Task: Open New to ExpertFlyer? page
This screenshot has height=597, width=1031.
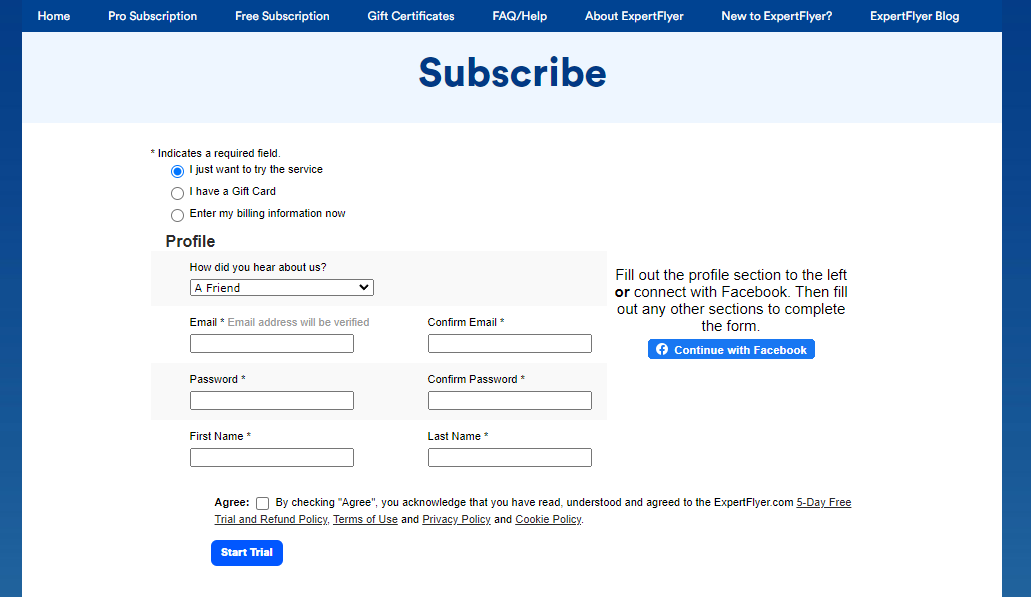Action: (x=777, y=16)
